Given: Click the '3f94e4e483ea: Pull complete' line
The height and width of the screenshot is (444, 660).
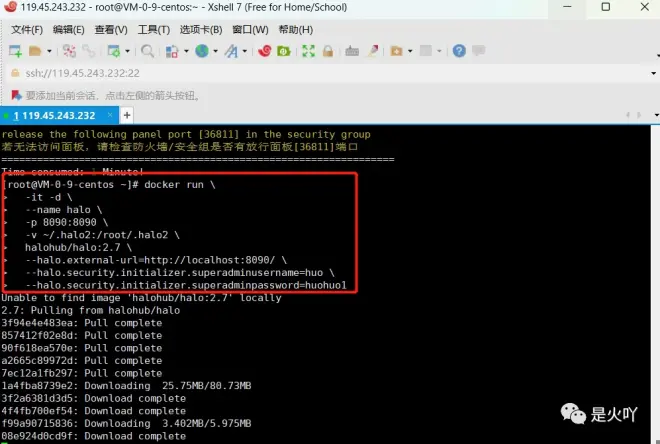Looking at the screenshot, I should pos(81,323).
